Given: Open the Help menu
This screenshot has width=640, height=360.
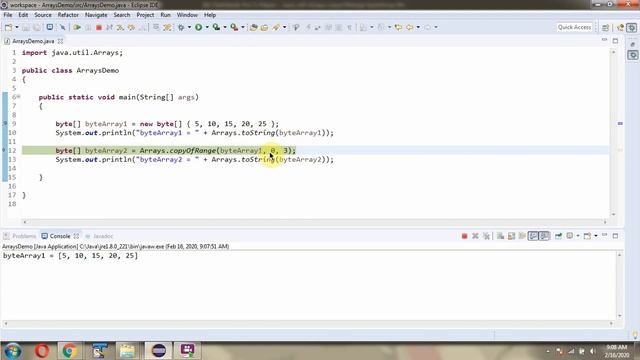Looking at the screenshot, I should point(210,15).
